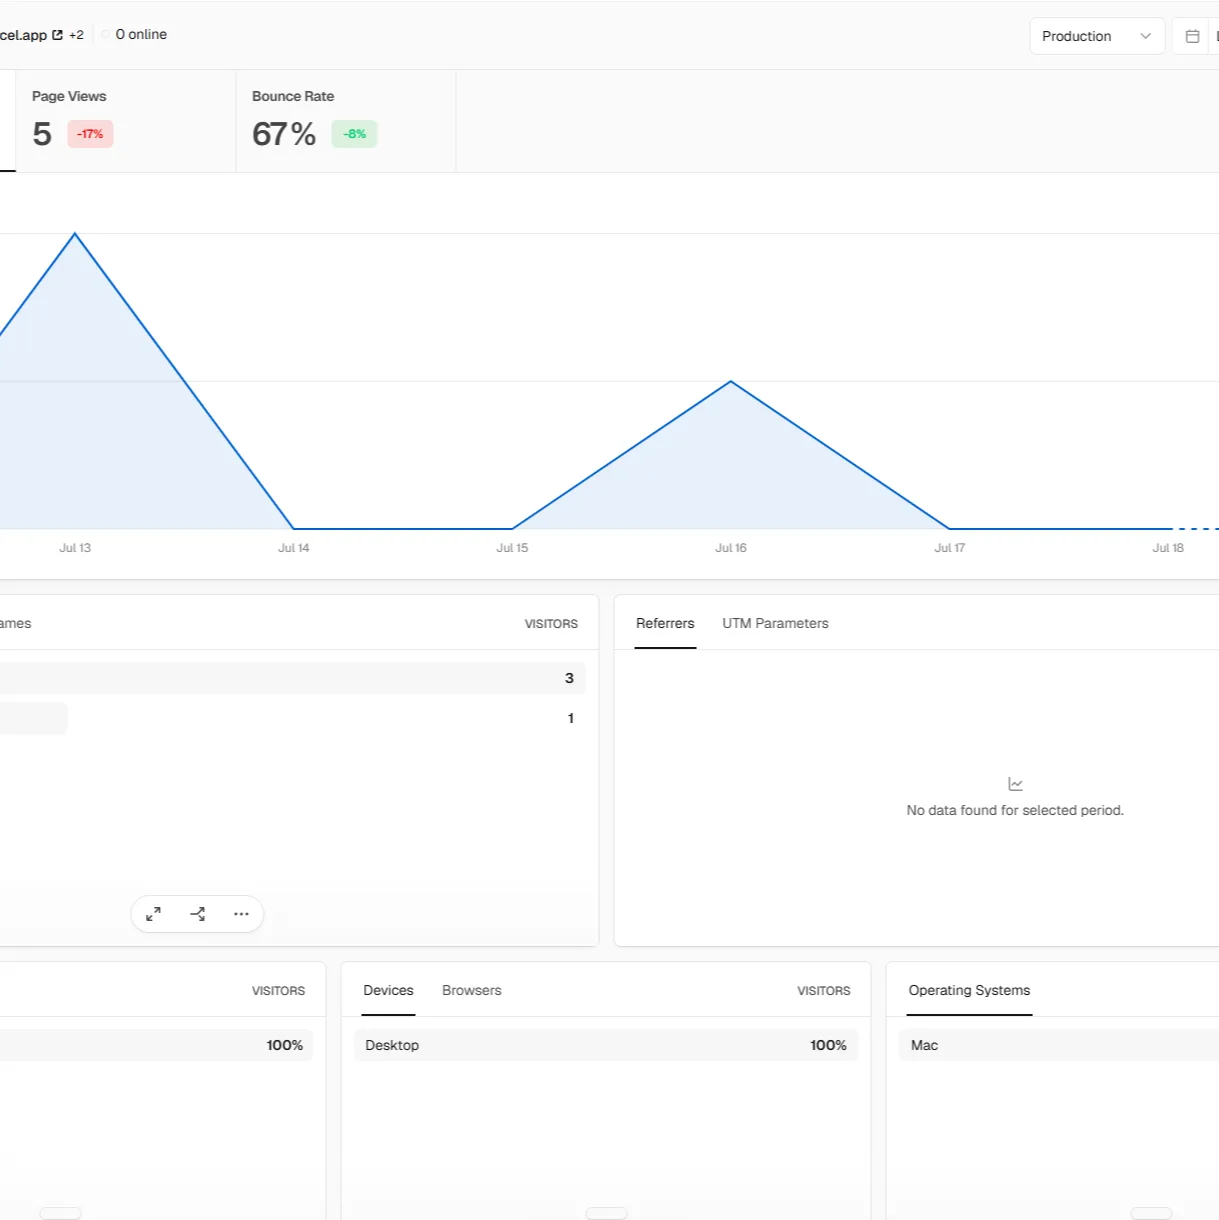The height and width of the screenshot is (1220, 1219).
Task: Select the Referrers tab
Action: click(665, 623)
